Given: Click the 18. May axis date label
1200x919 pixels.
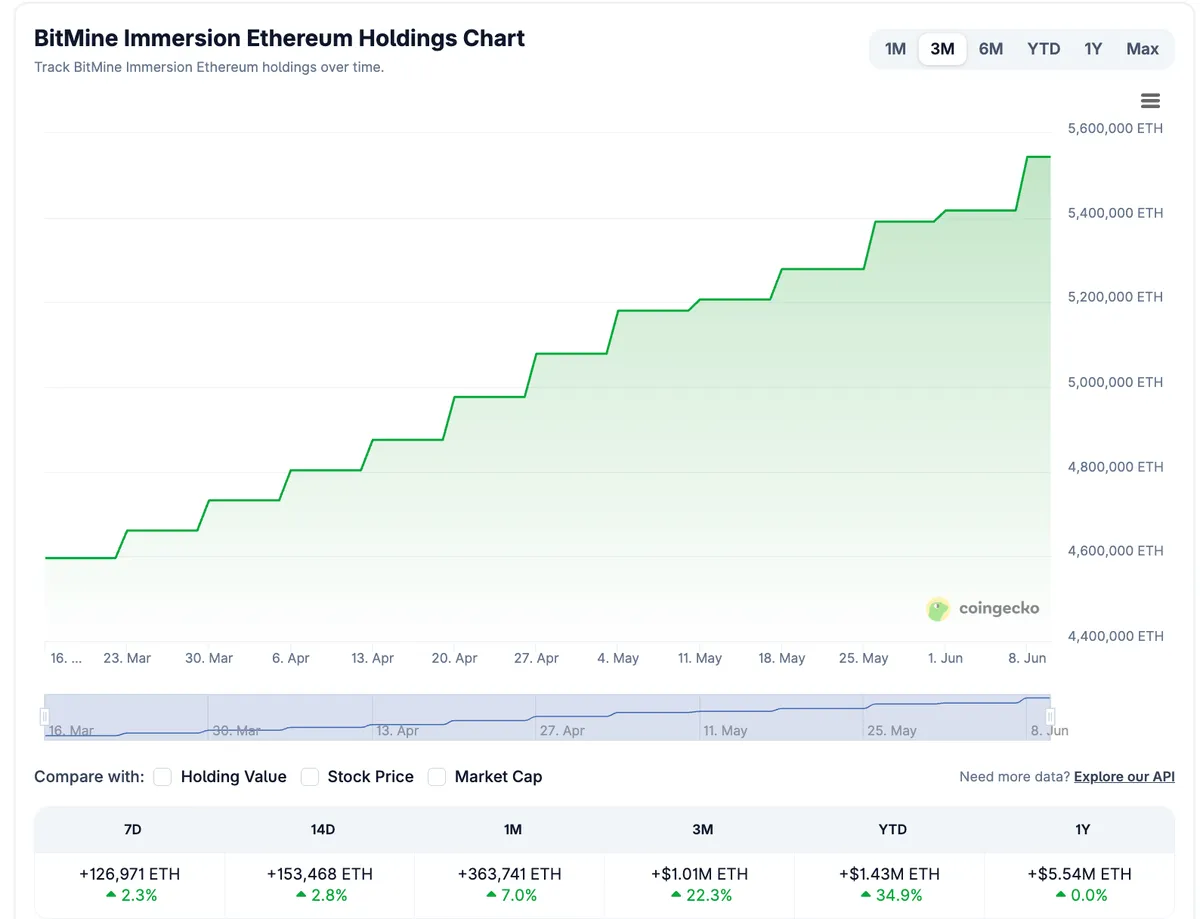Looking at the screenshot, I should [782, 658].
